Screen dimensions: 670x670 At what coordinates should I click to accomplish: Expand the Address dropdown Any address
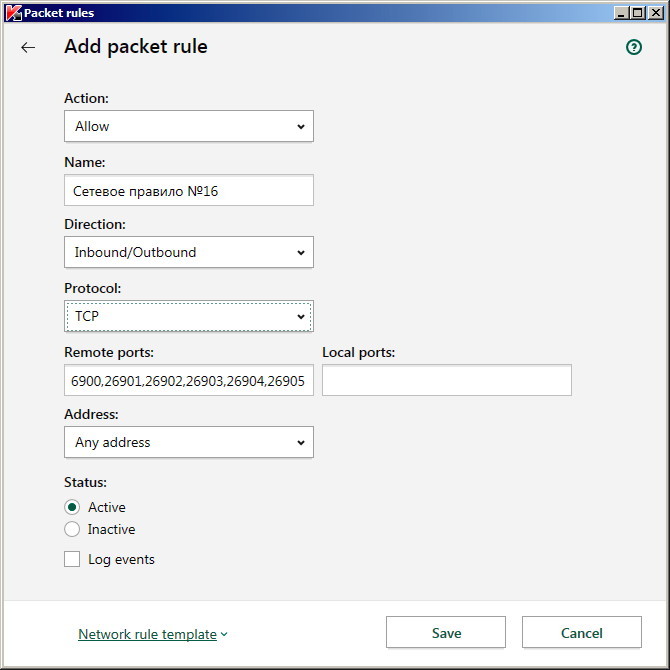pos(189,442)
